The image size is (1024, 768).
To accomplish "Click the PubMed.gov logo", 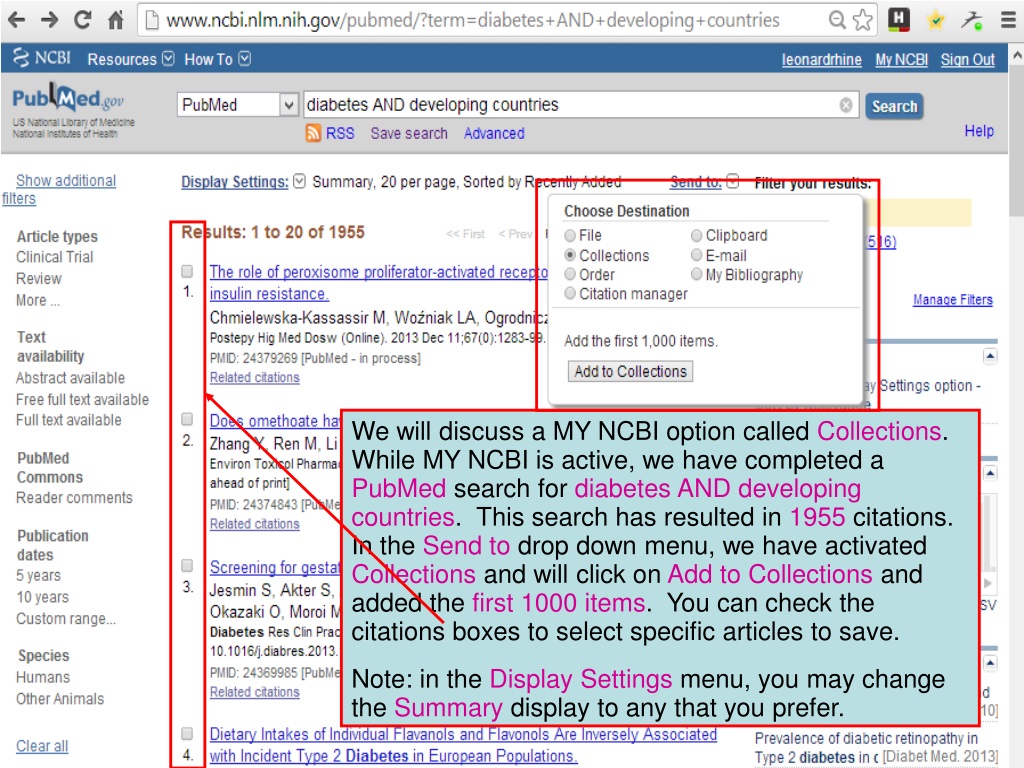I will 68,99.
